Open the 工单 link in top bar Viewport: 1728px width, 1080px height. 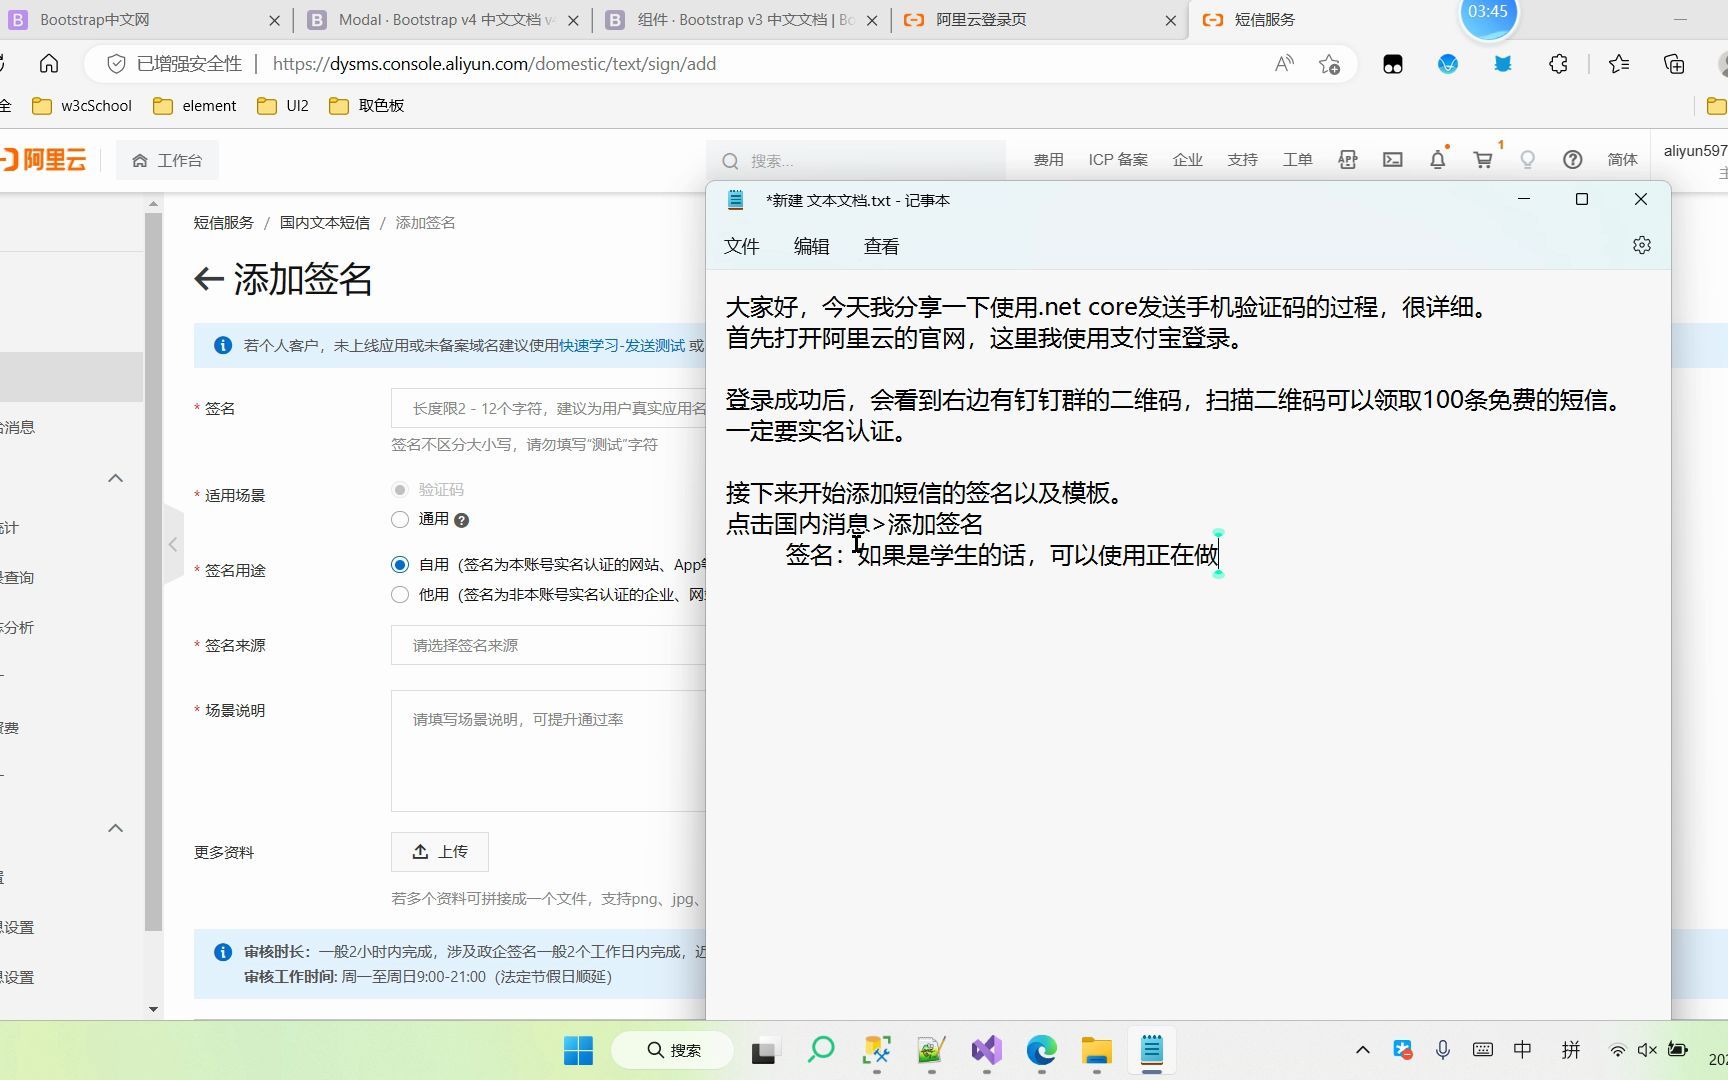[1297, 160]
